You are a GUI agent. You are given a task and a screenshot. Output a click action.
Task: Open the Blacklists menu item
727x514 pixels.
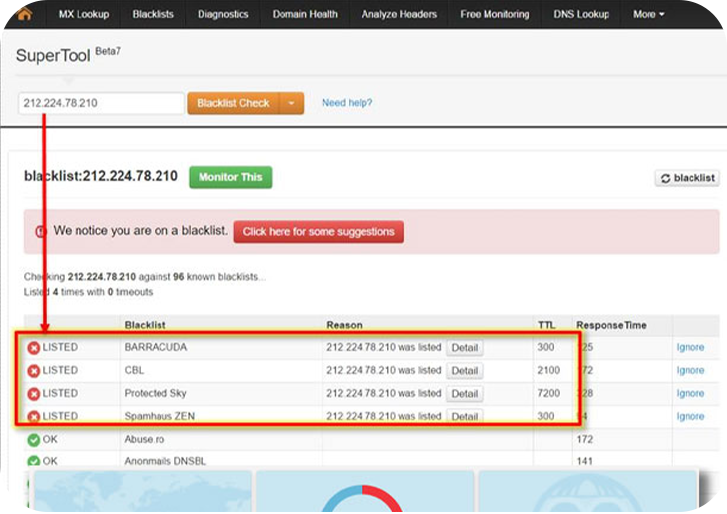pos(153,14)
